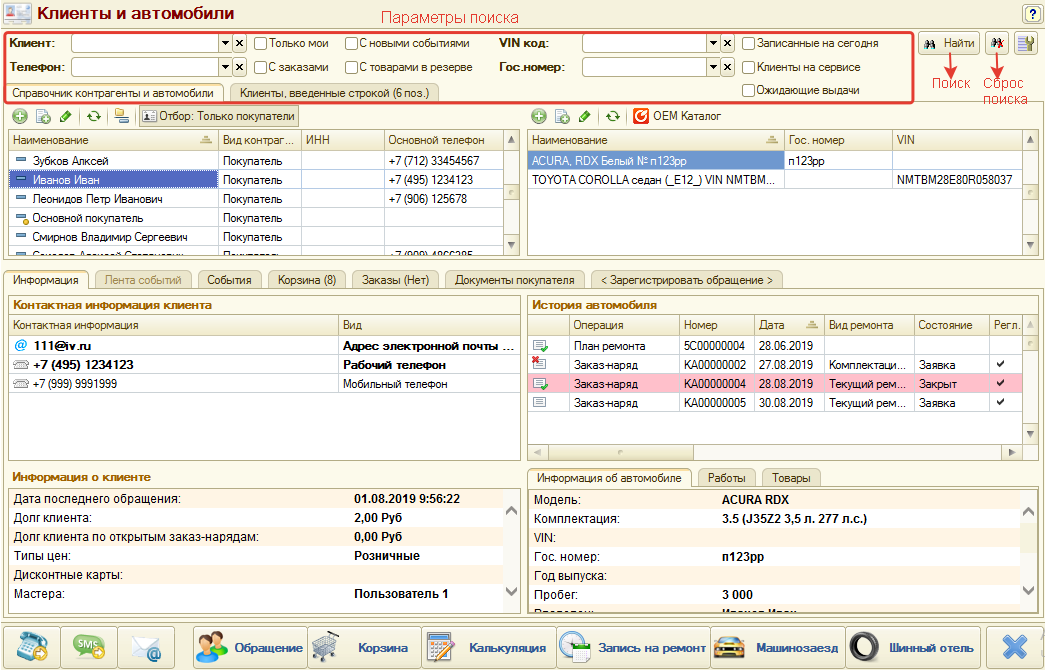Switch to Справочник контрагенты и автомобили tab
1045x670 pixels.
point(113,93)
